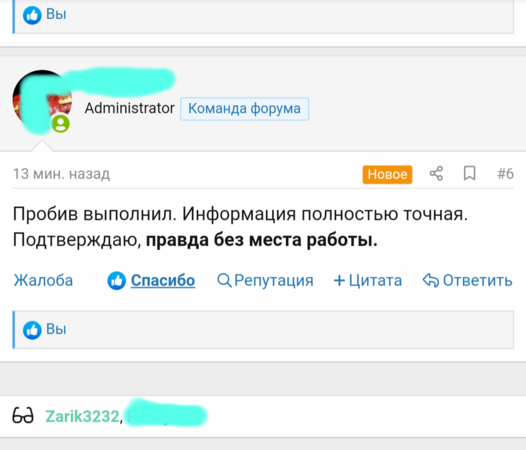This screenshot has height=450, width=526.
Task: Click the Команда форума badge
Action: click(x=244, y=109)
